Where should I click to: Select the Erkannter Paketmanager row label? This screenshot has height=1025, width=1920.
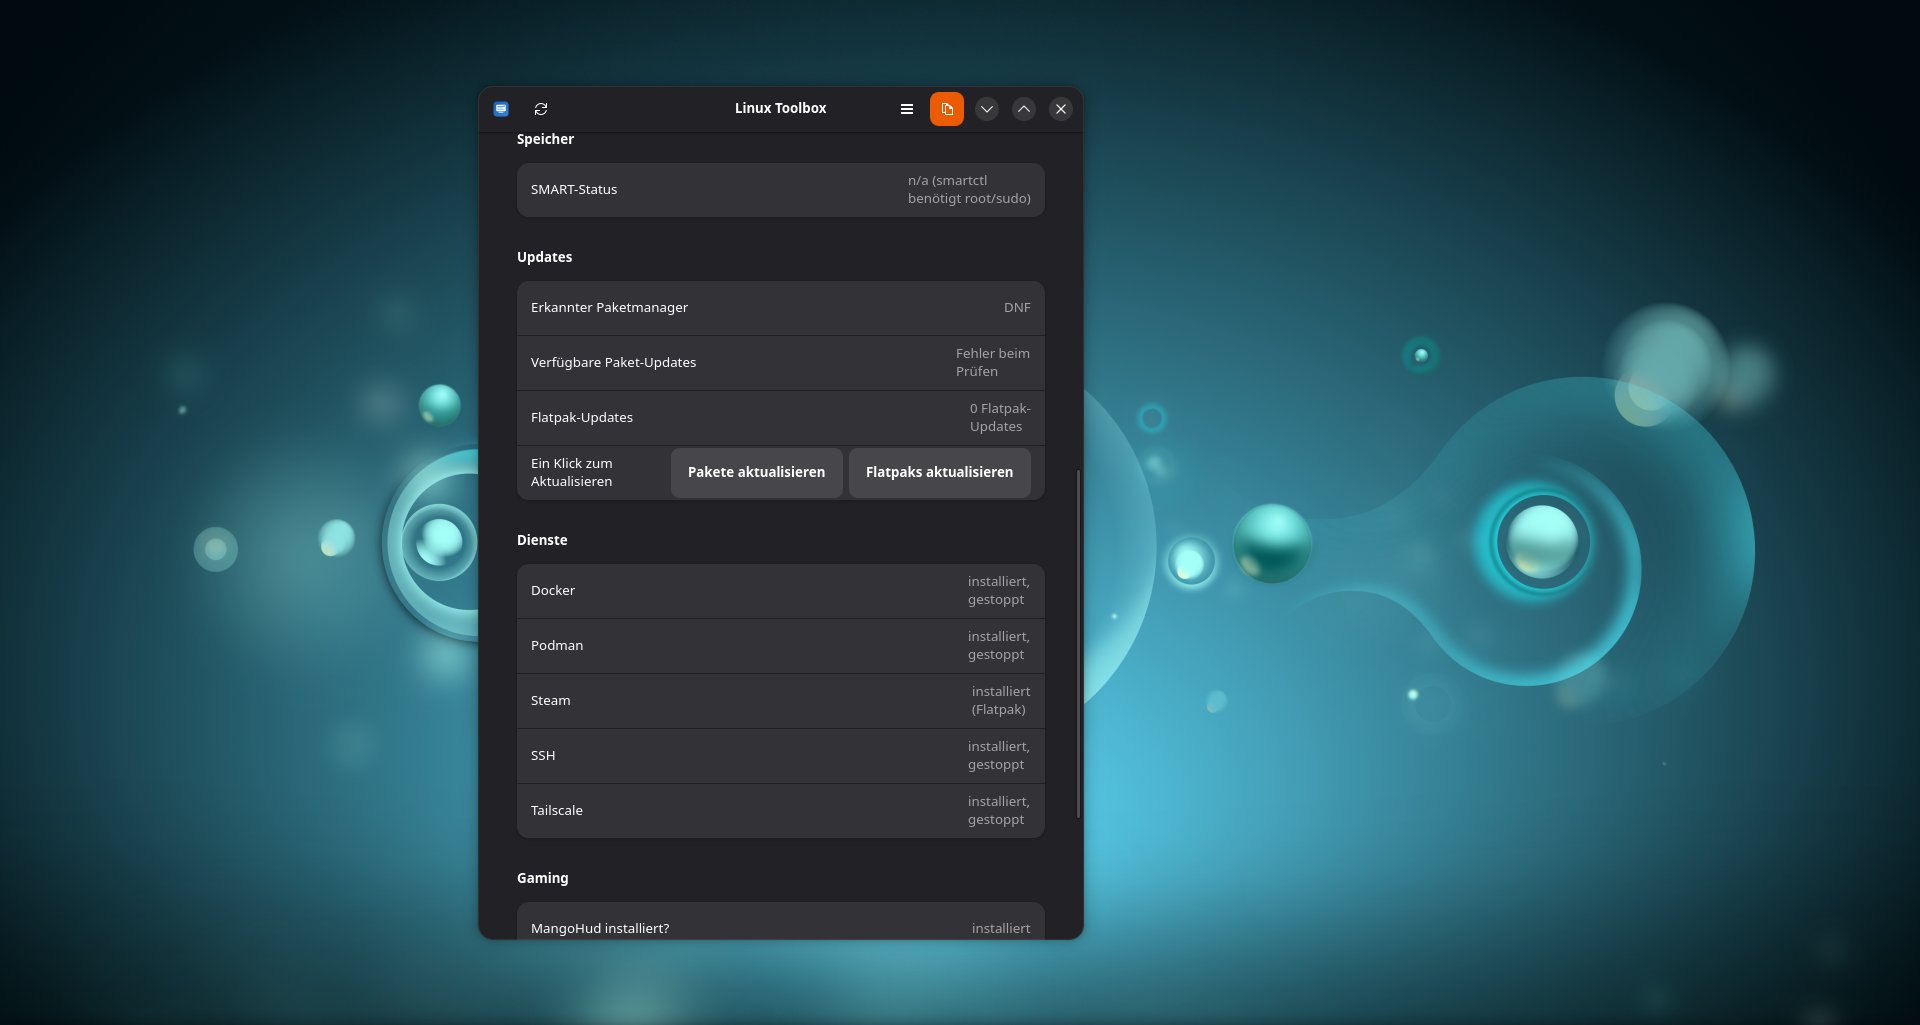[x=609, y=308]
